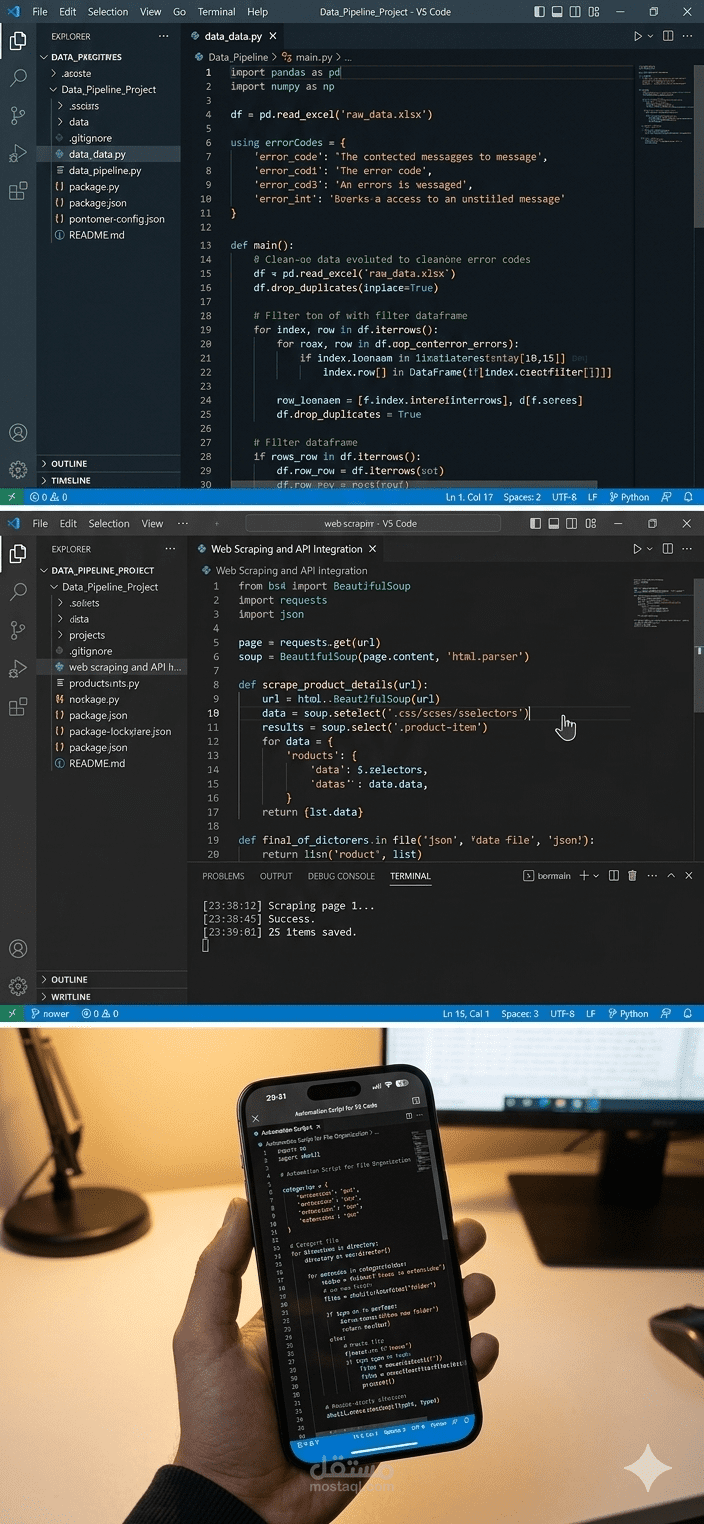
Task: Open Go menu in Data_Pipeline_Project window
Action: (179, 12)
